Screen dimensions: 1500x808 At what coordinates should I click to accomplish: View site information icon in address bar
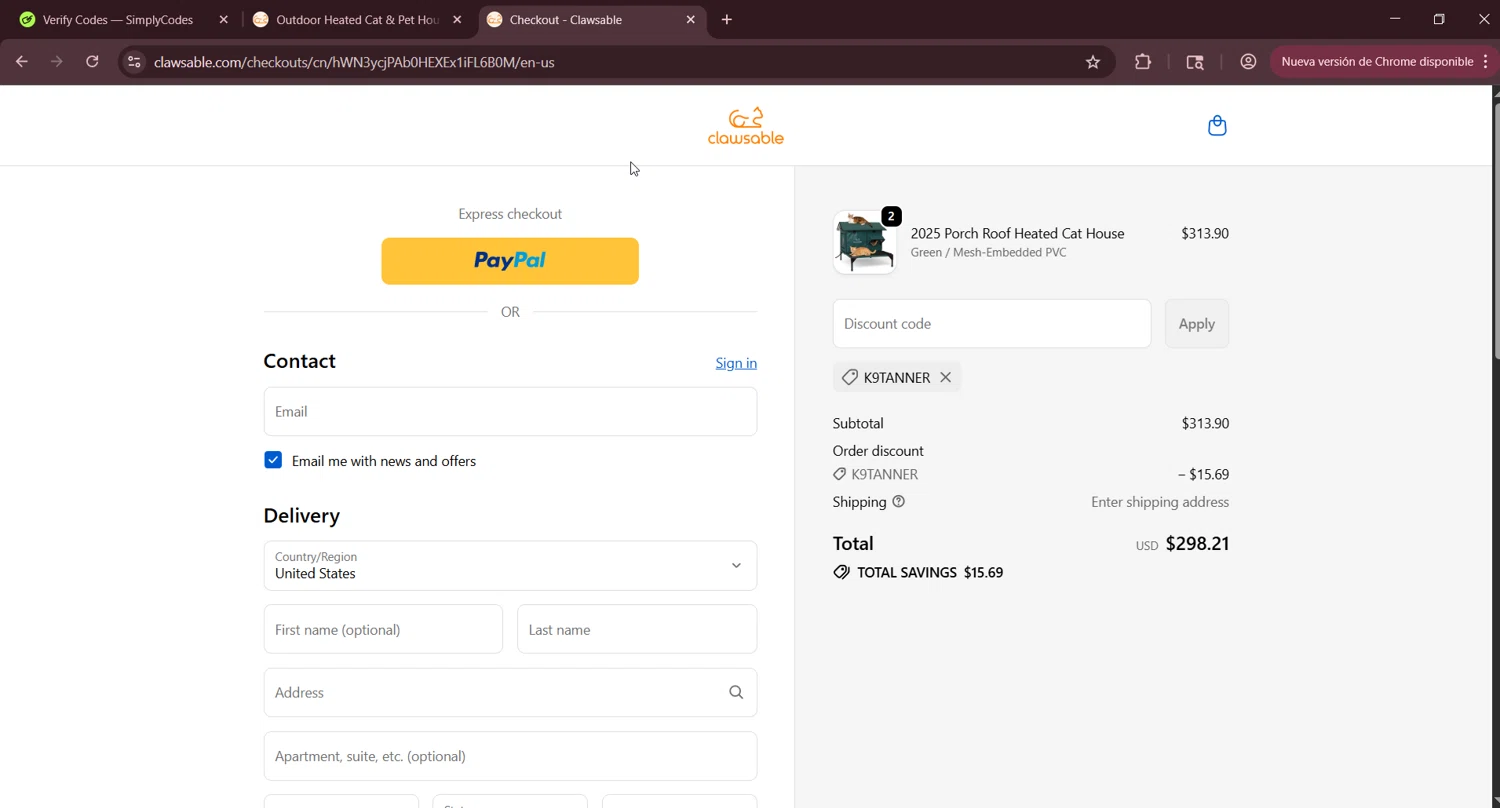coord(134,62)
